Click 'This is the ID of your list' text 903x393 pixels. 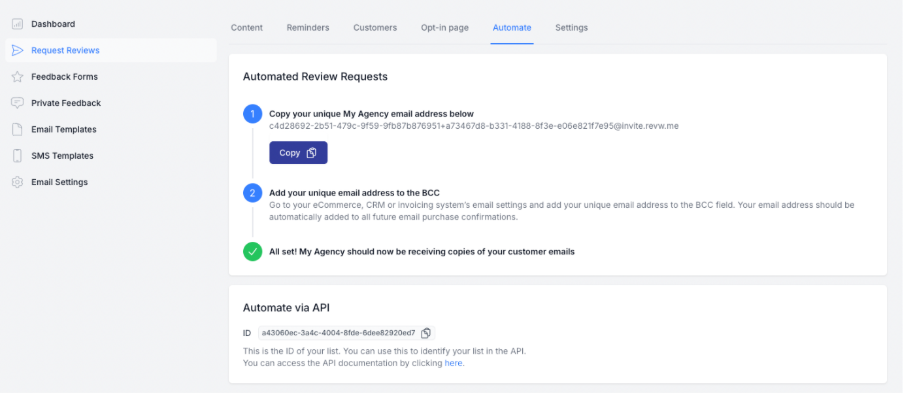(x=385, y=351)
